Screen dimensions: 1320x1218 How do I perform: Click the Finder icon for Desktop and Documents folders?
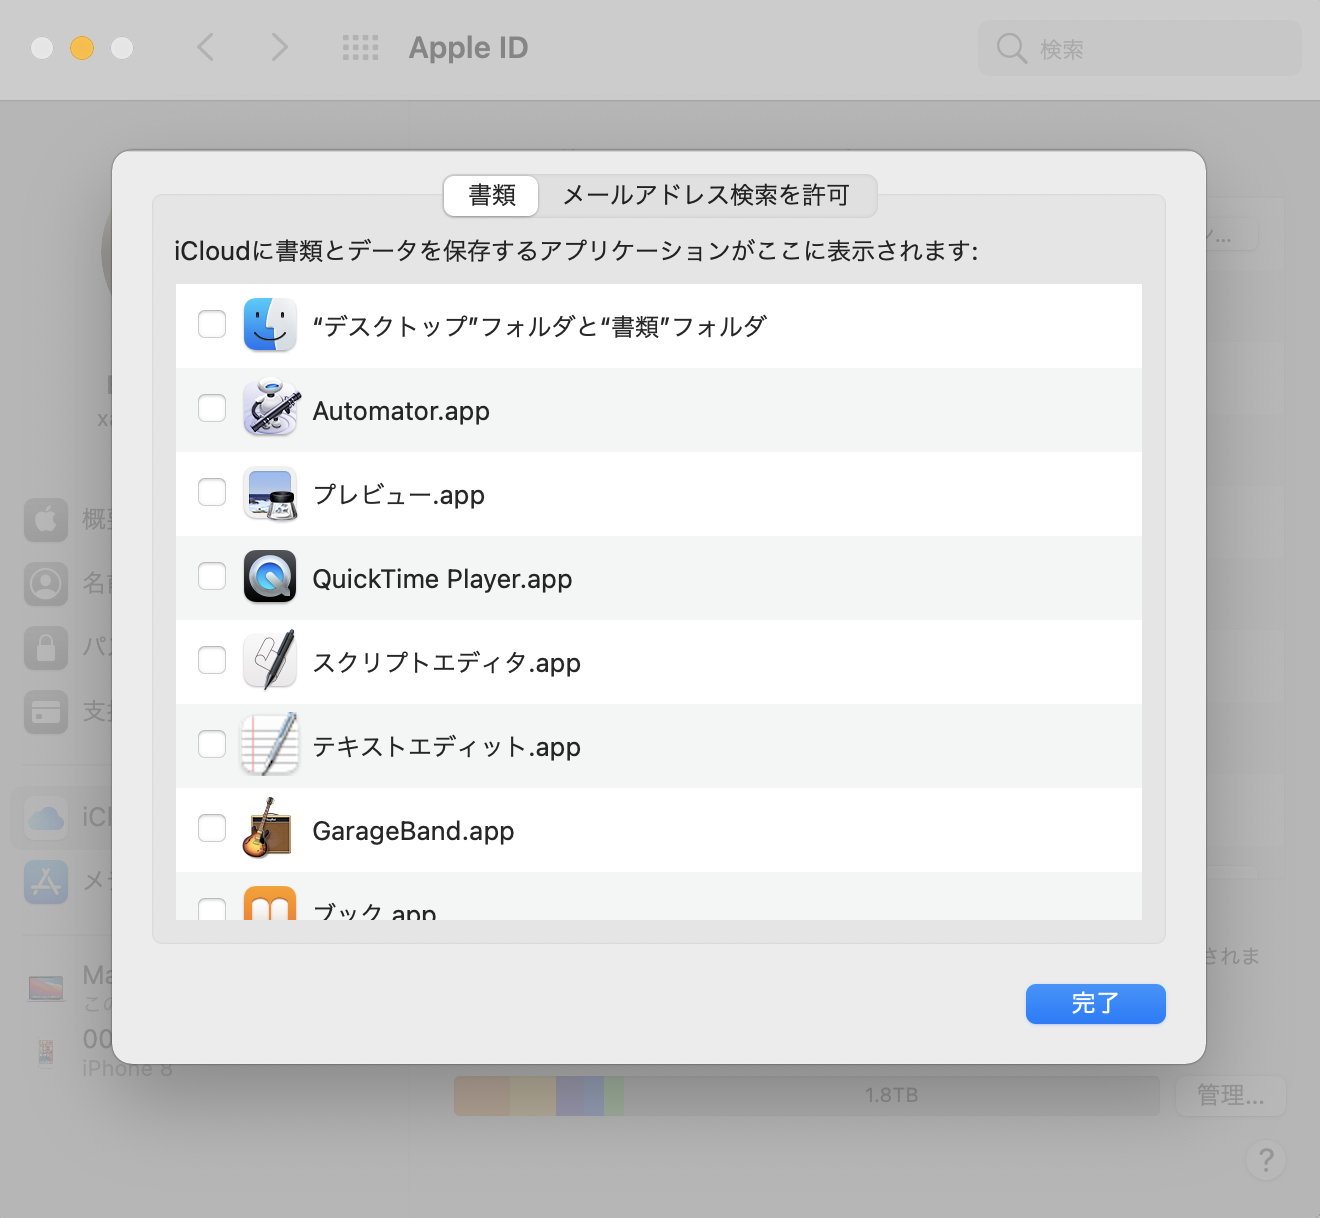click(x=270, y=324)
